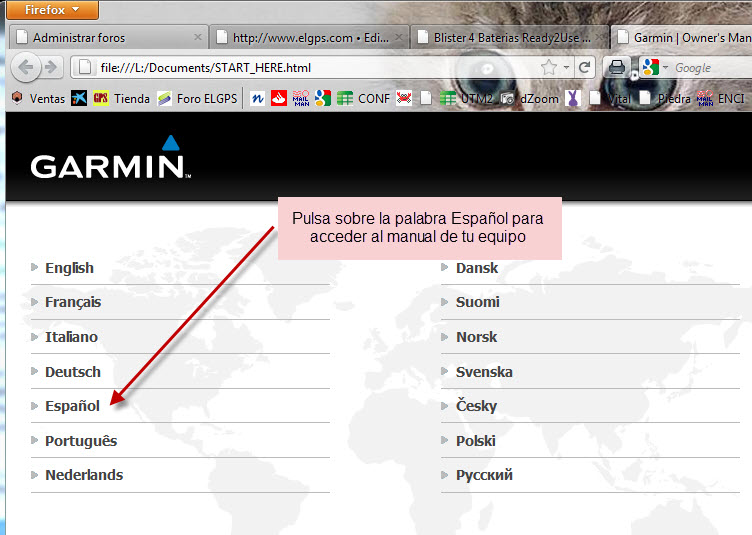Click the Google search input field
The image size is (752, 535).
713,68
